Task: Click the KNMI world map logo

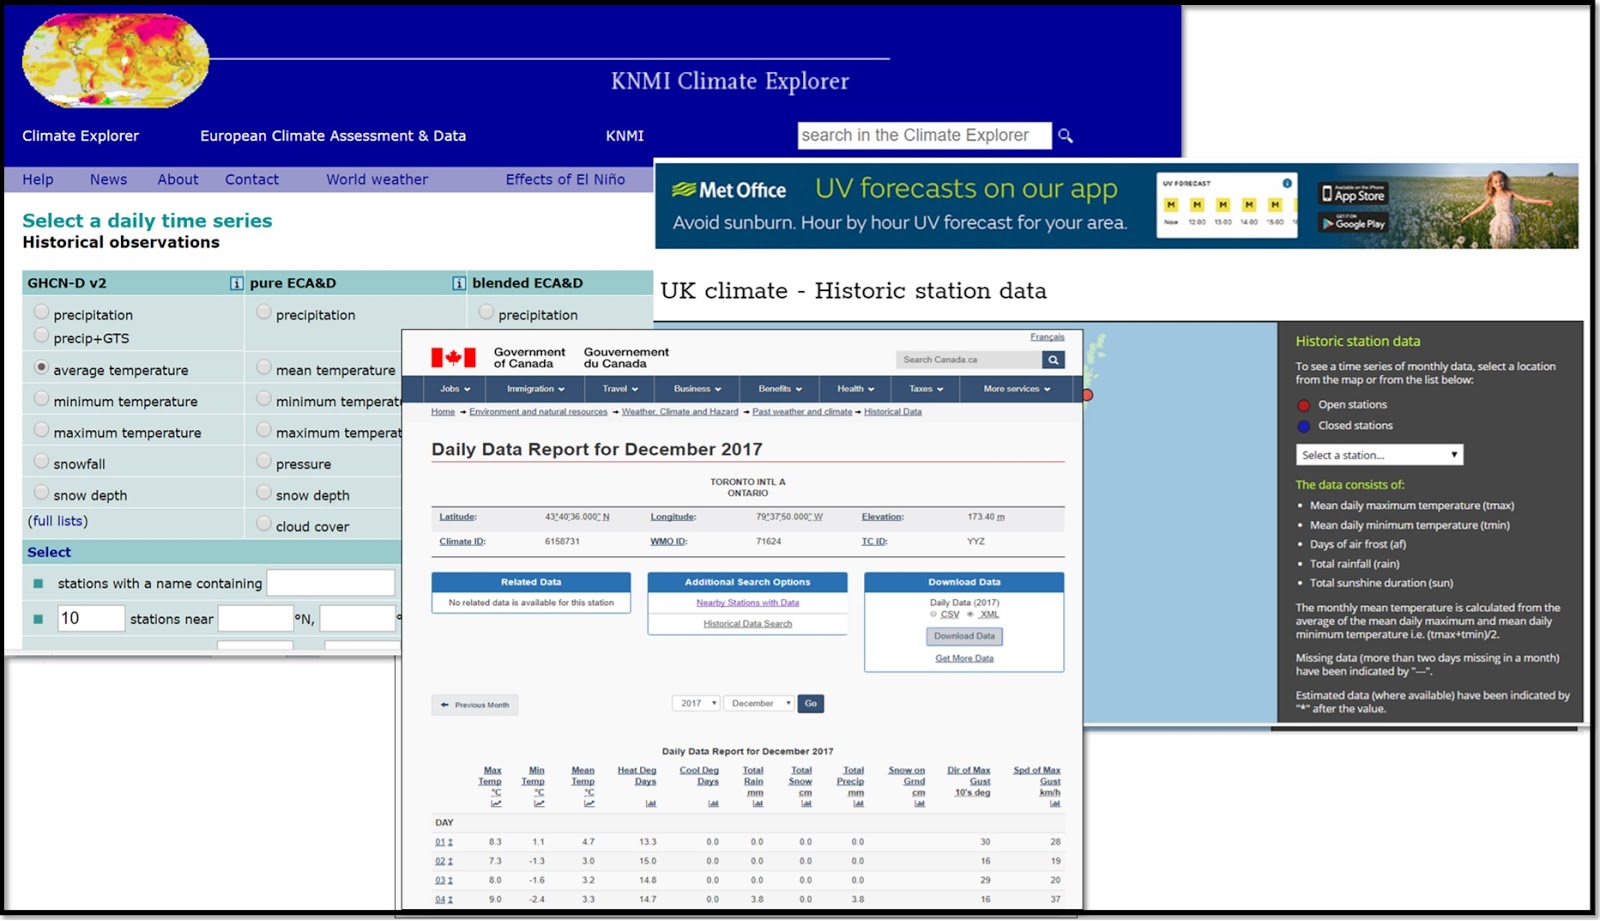Action: click(116, 60)
